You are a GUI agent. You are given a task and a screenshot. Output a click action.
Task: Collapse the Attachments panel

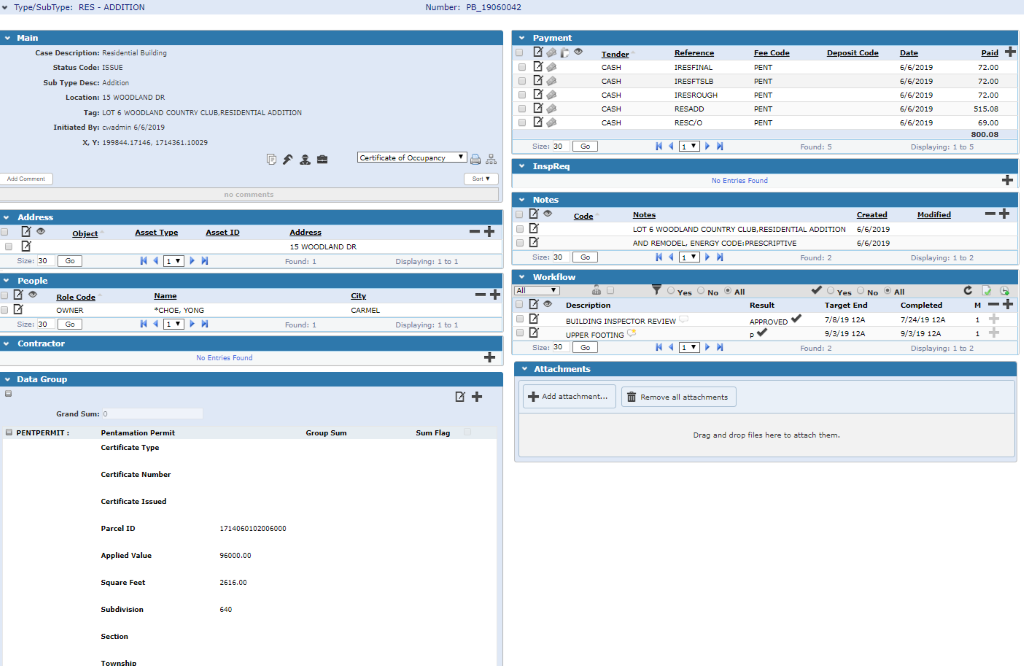524,369
